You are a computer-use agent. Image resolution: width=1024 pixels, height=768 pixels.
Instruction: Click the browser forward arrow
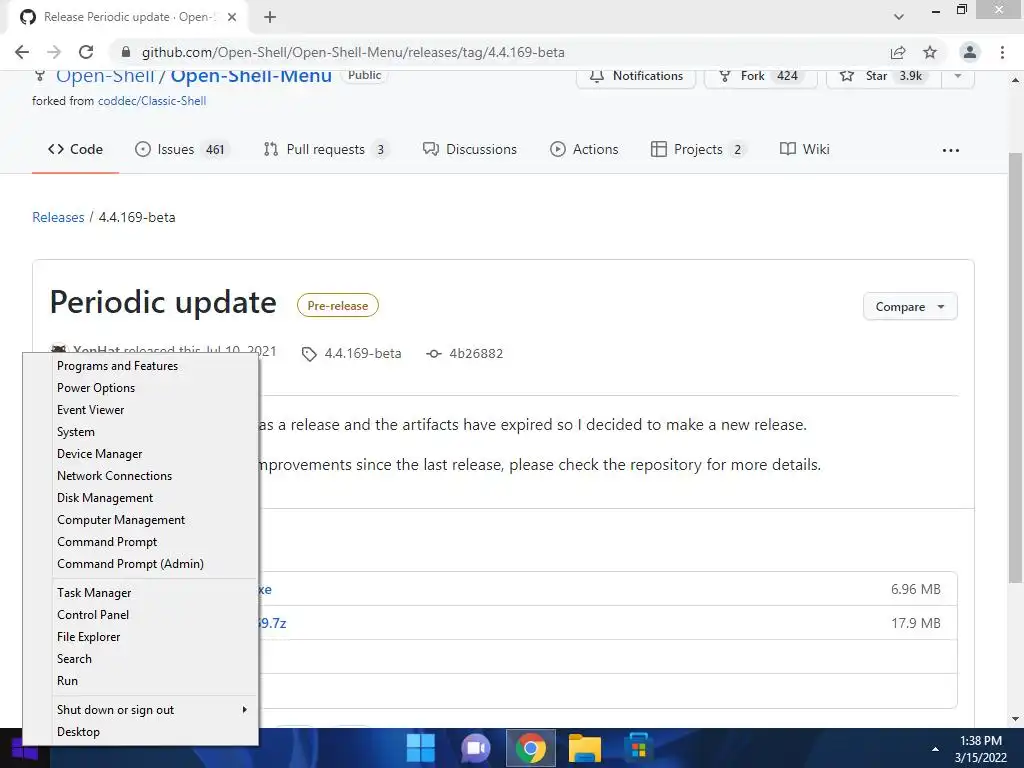coord(54,52)
